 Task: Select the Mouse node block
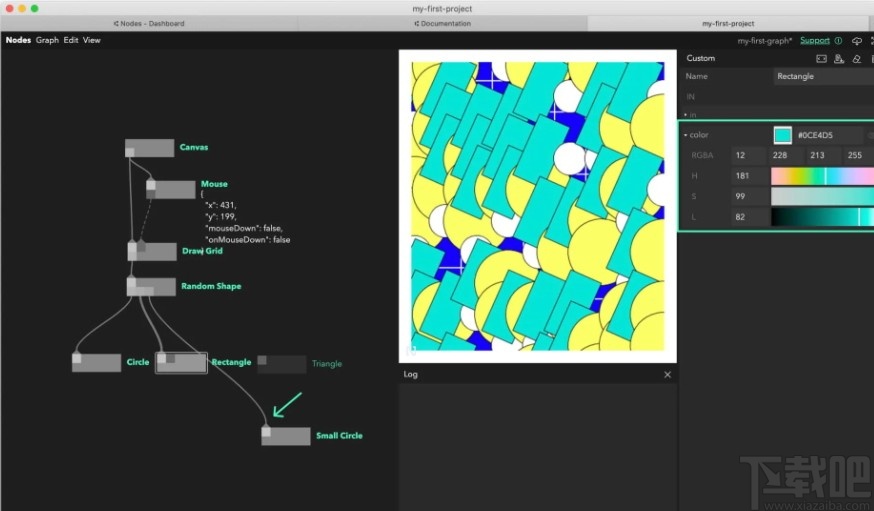pyautogui.click(x=171, y=189)
